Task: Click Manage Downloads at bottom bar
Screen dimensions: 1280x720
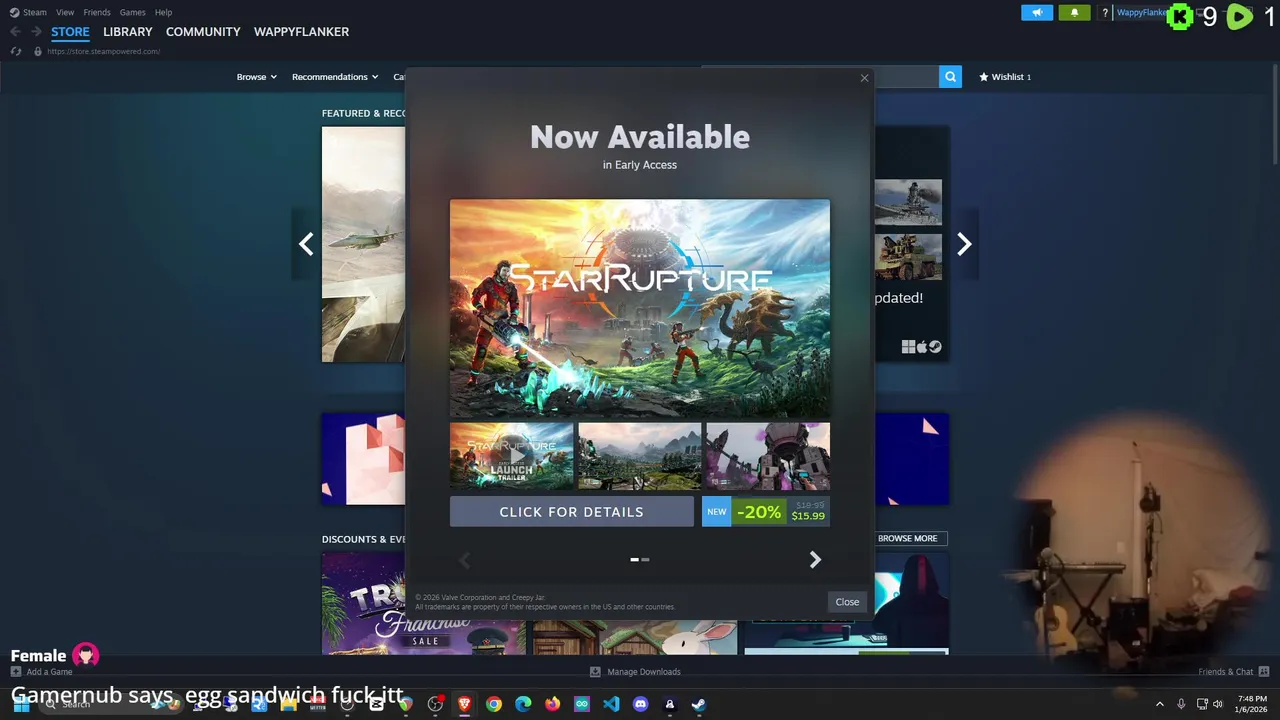Action: pyautogui.click(x=635, y=672)
